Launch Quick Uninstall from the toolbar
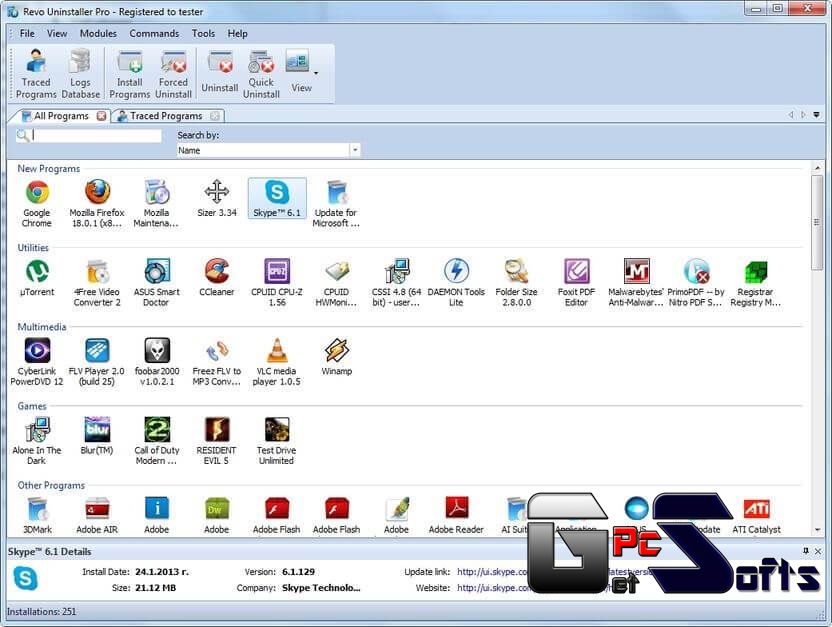This screenshot has width=832, height=627. pos(261,74)
